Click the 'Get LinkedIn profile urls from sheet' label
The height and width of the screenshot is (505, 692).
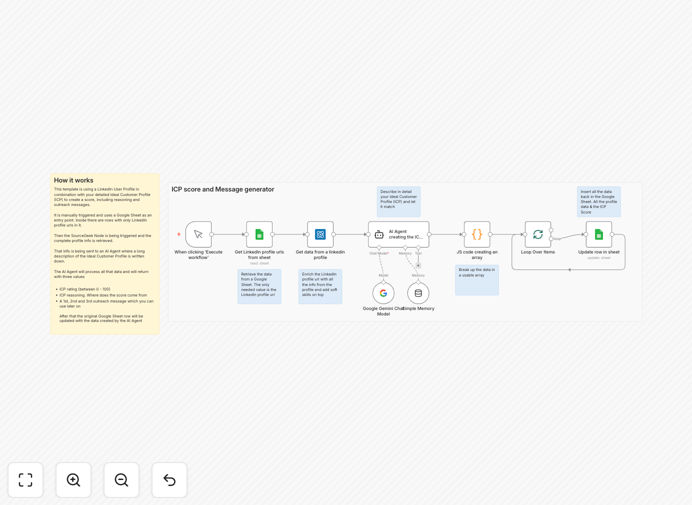260,255
